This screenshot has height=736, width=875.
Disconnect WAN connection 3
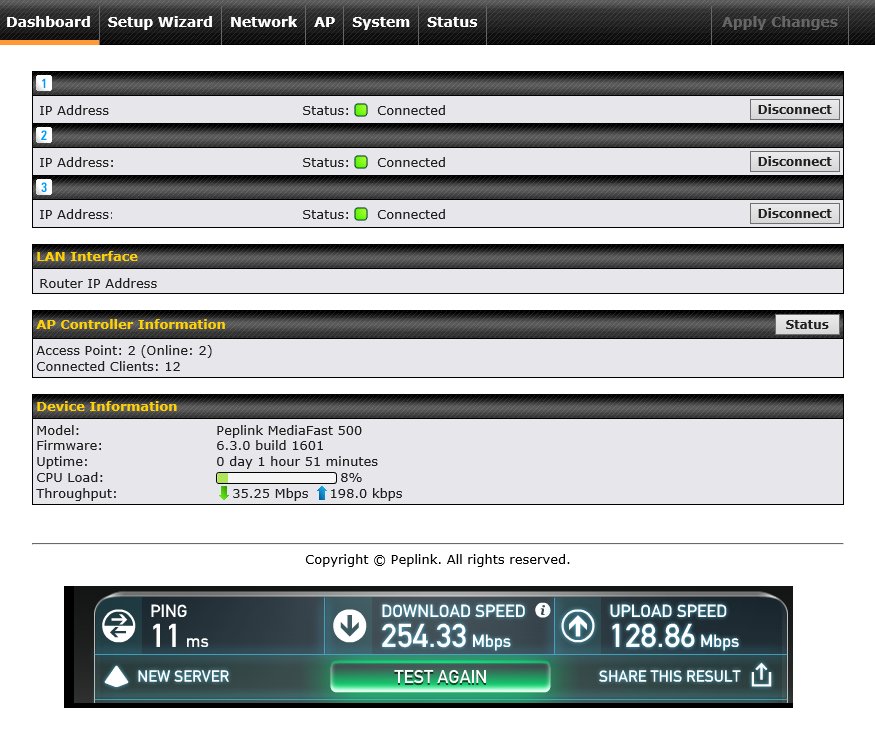pyautogui.click(x=795, y=213)
